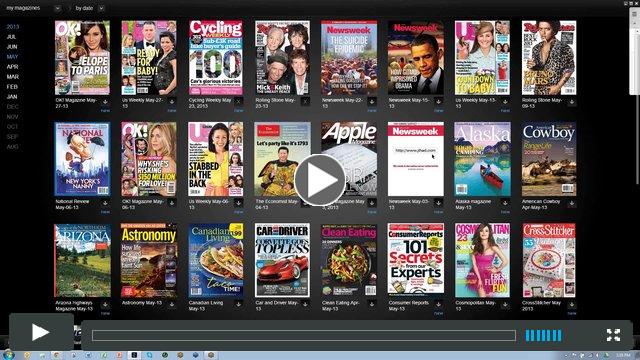
Task: Open the Cycling Weekly cover
Action: click(216, 58)
